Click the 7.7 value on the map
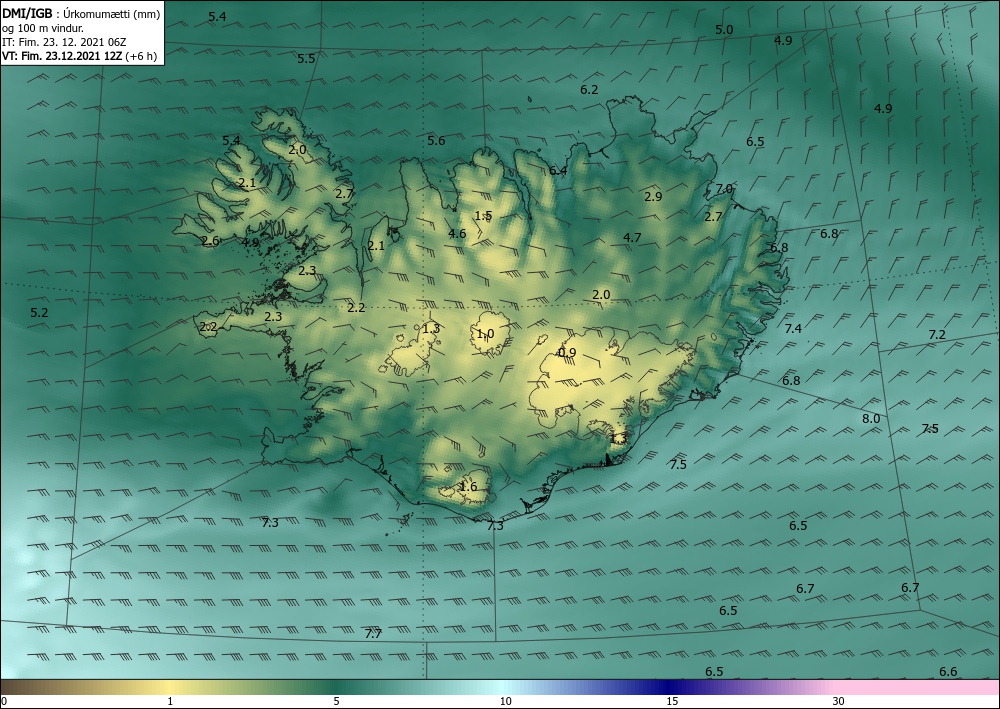Image resolution: width=1000 pixels, height=709 pixels. click(373, 634)
